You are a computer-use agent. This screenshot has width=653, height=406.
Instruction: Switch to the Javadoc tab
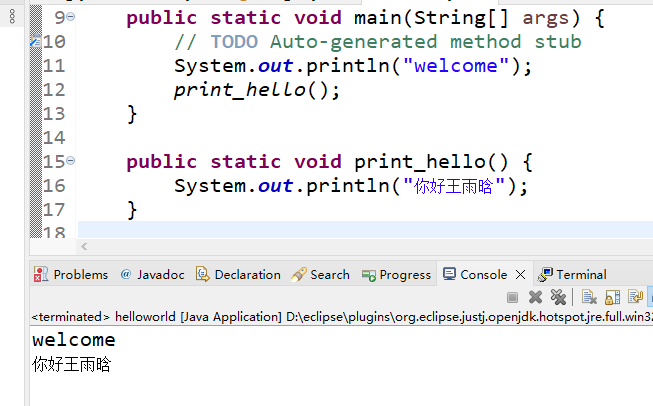click(161, 275)
